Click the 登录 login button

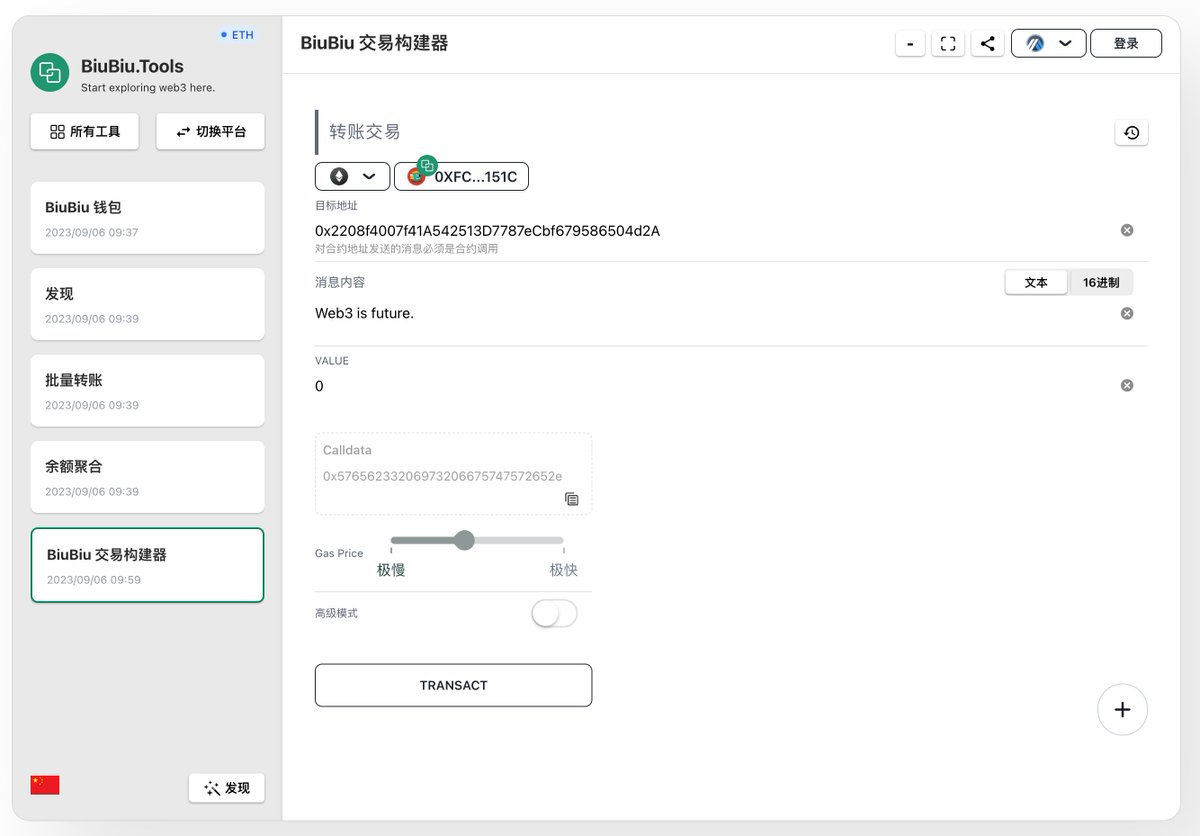coord(1126,44)
